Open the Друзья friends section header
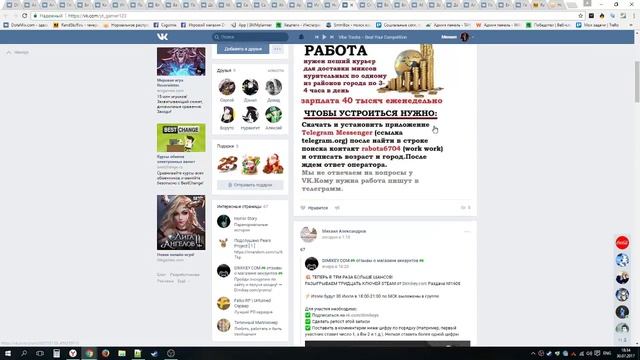 [224, 70]
